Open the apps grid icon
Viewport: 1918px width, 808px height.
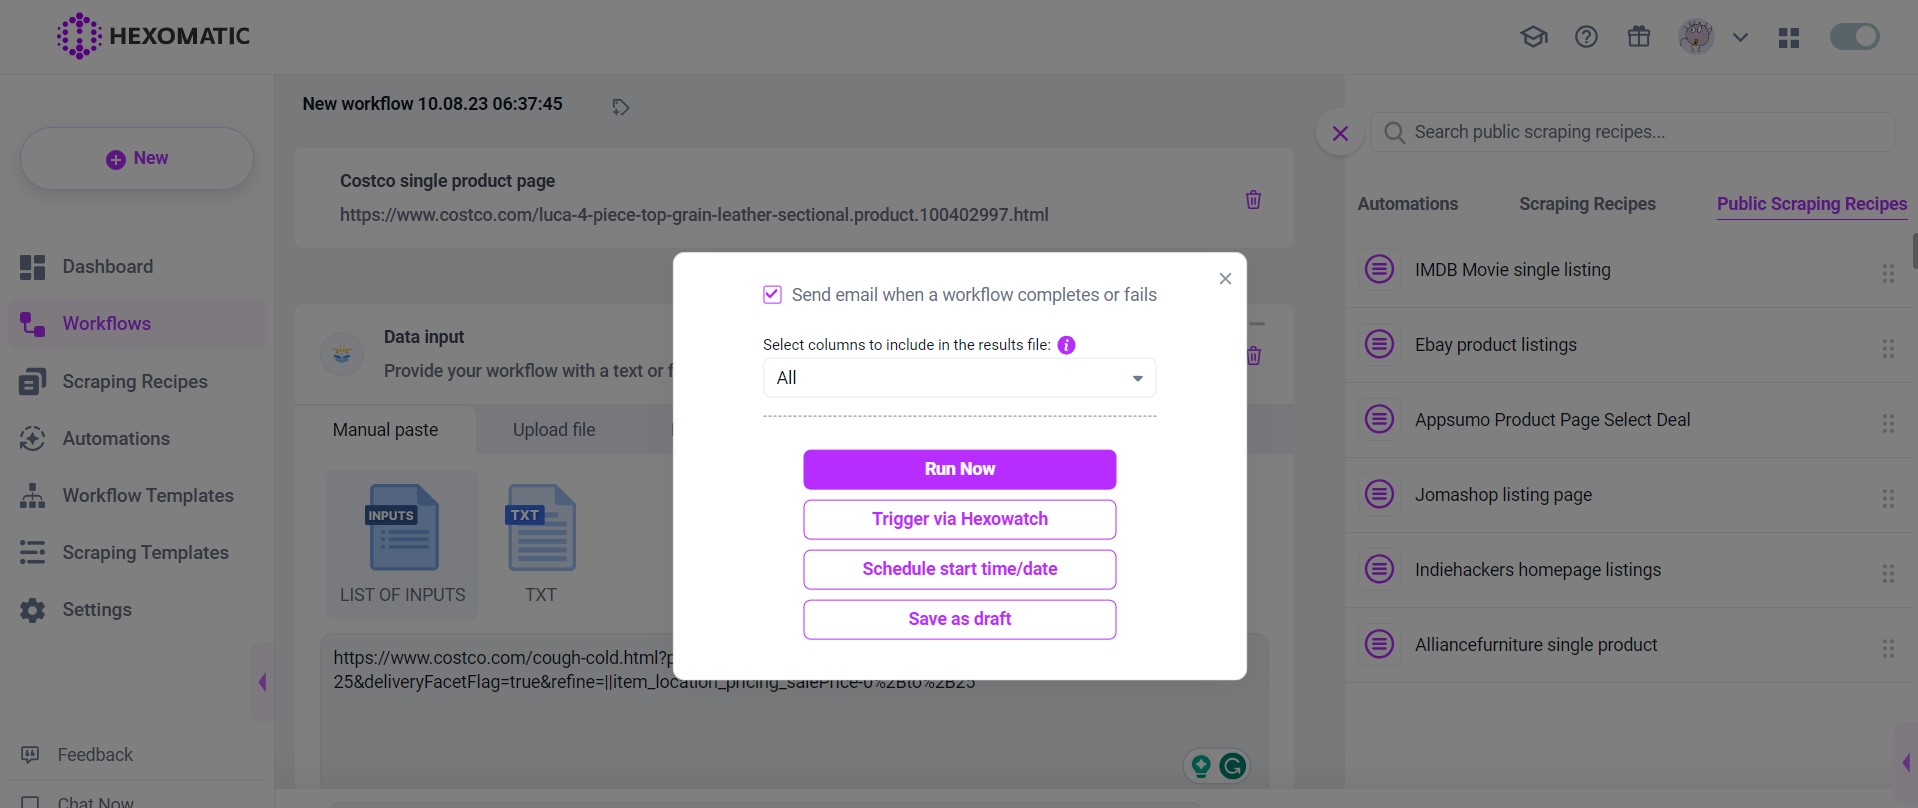[x=1789, y=38]
